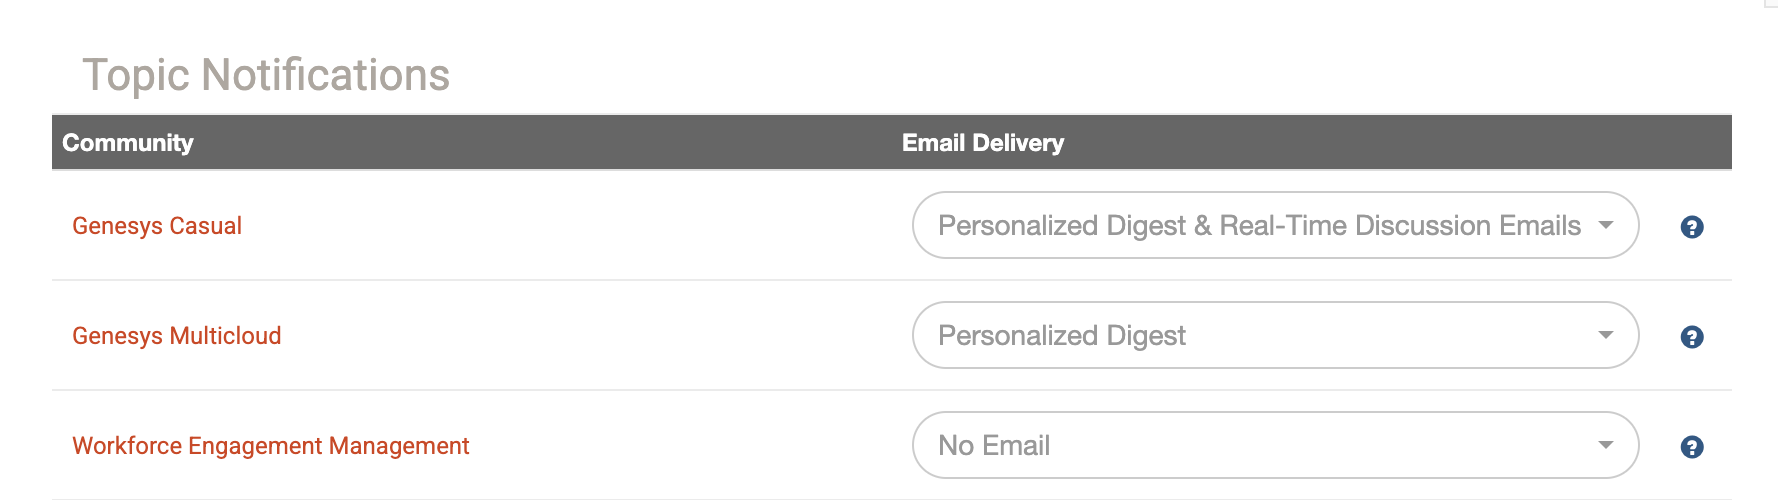This screenshot has width=1778, height=500.
Task: Click the caret arrow in No Email dropdown
Action: pos(1605,445)
